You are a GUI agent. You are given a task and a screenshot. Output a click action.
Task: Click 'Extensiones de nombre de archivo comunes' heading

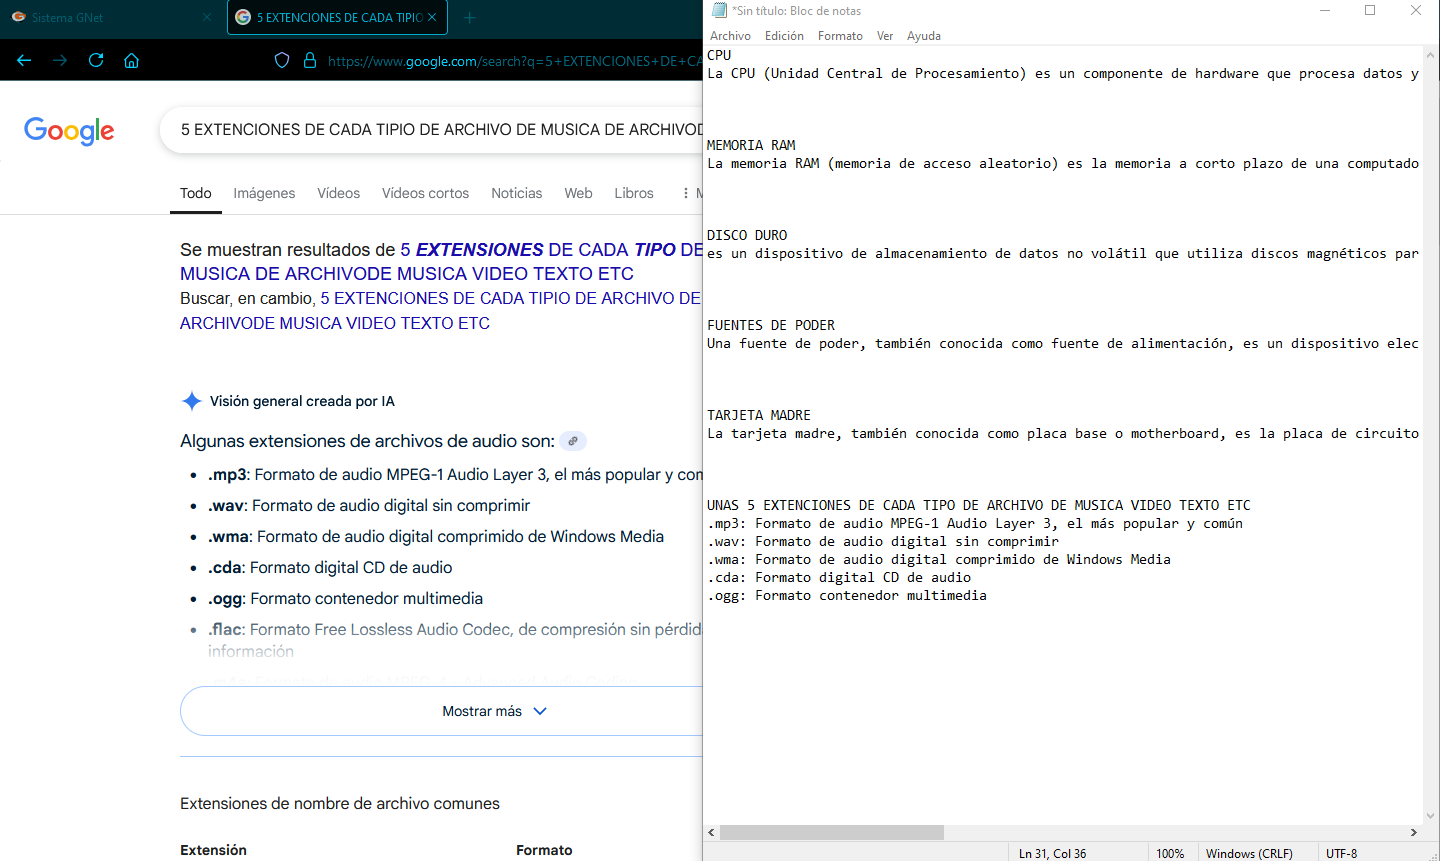(x=340, y=803)
